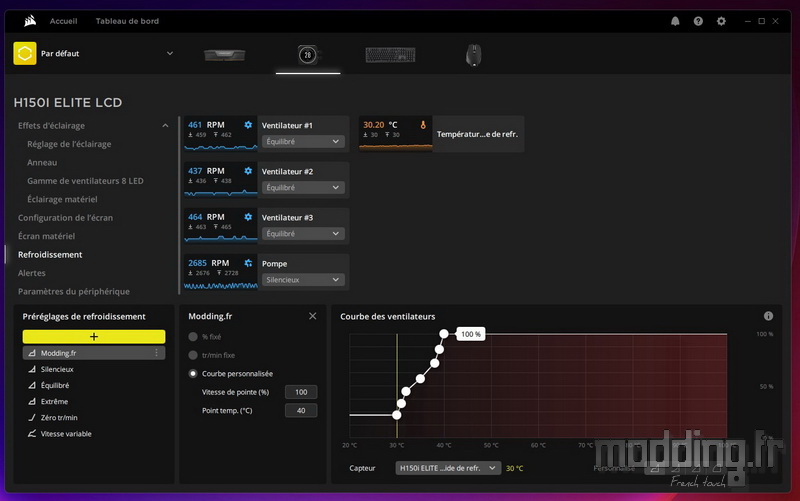Add a new cooling preset with plus button
This screenshot has width=800, height=501.
click(x=94, y=336)
